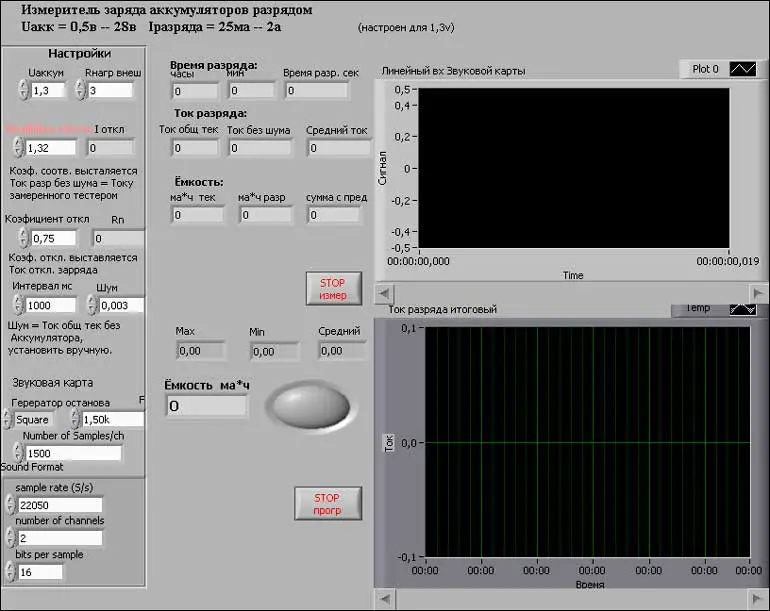Click the Коэфициент откл stepper arrows
Viewport: 770px width, 611px height.
[x=23, y=238]
